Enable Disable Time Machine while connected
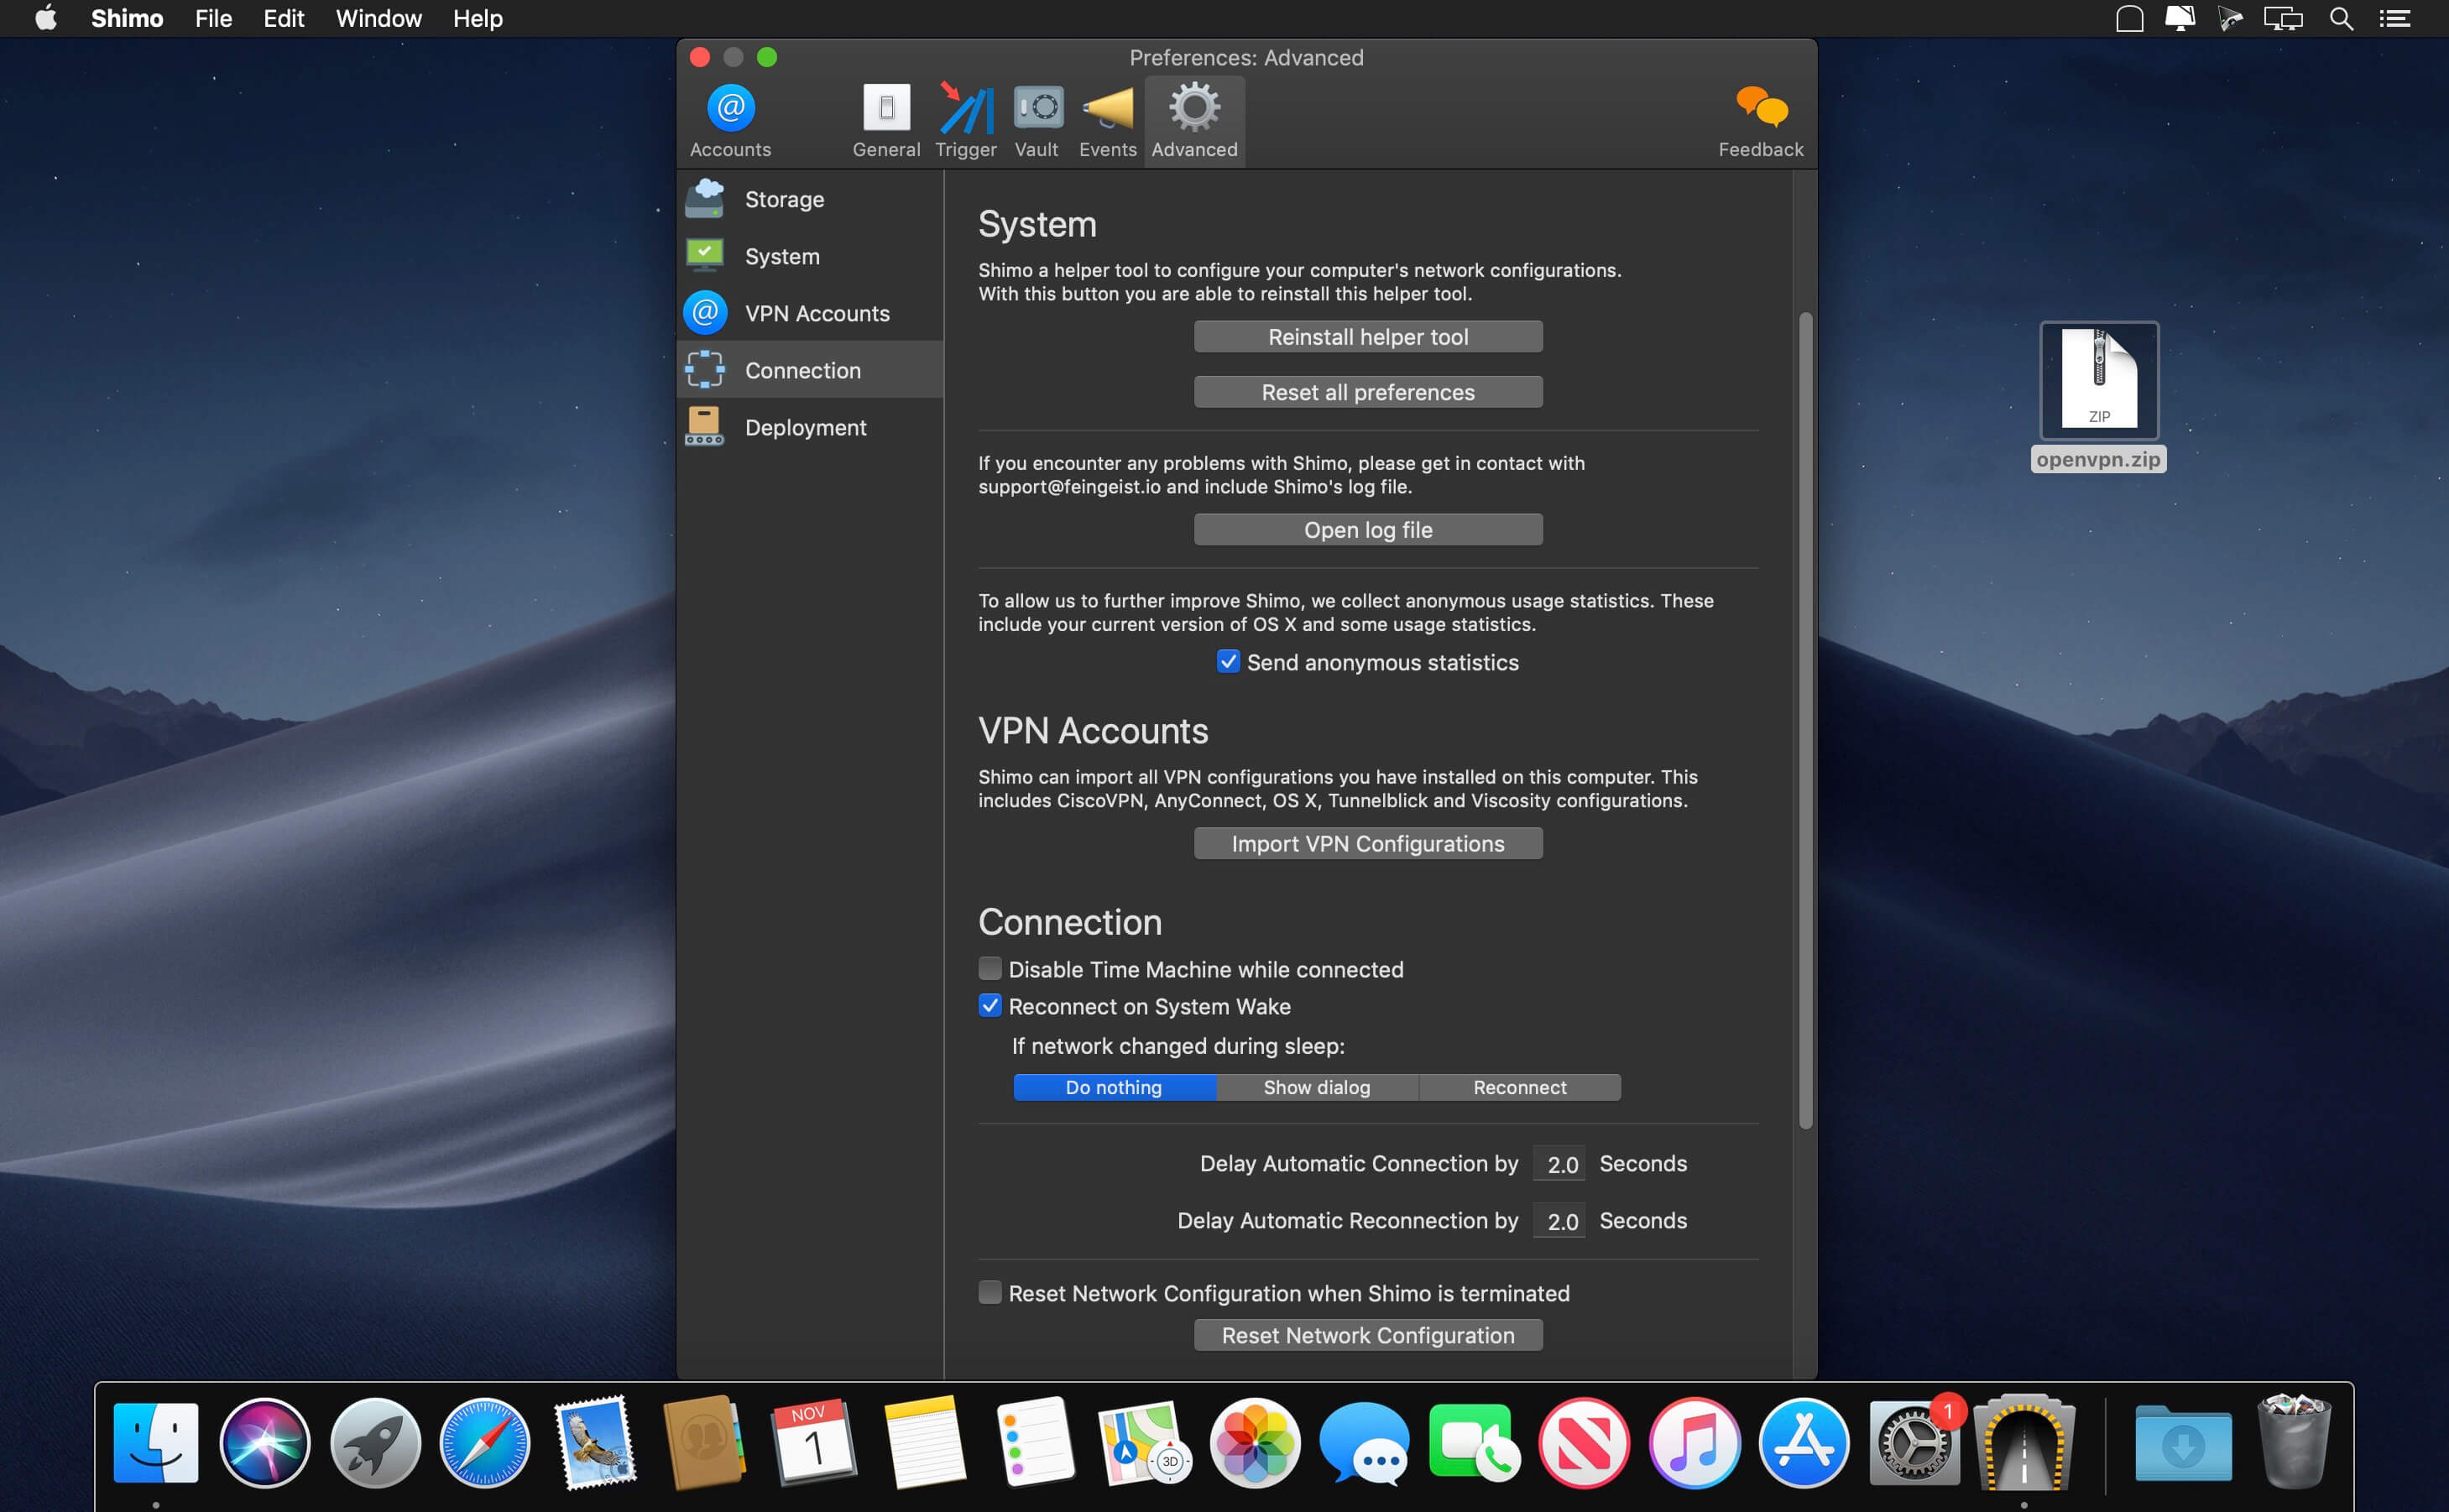The image size is (2449, 1512). pos(990,968)
